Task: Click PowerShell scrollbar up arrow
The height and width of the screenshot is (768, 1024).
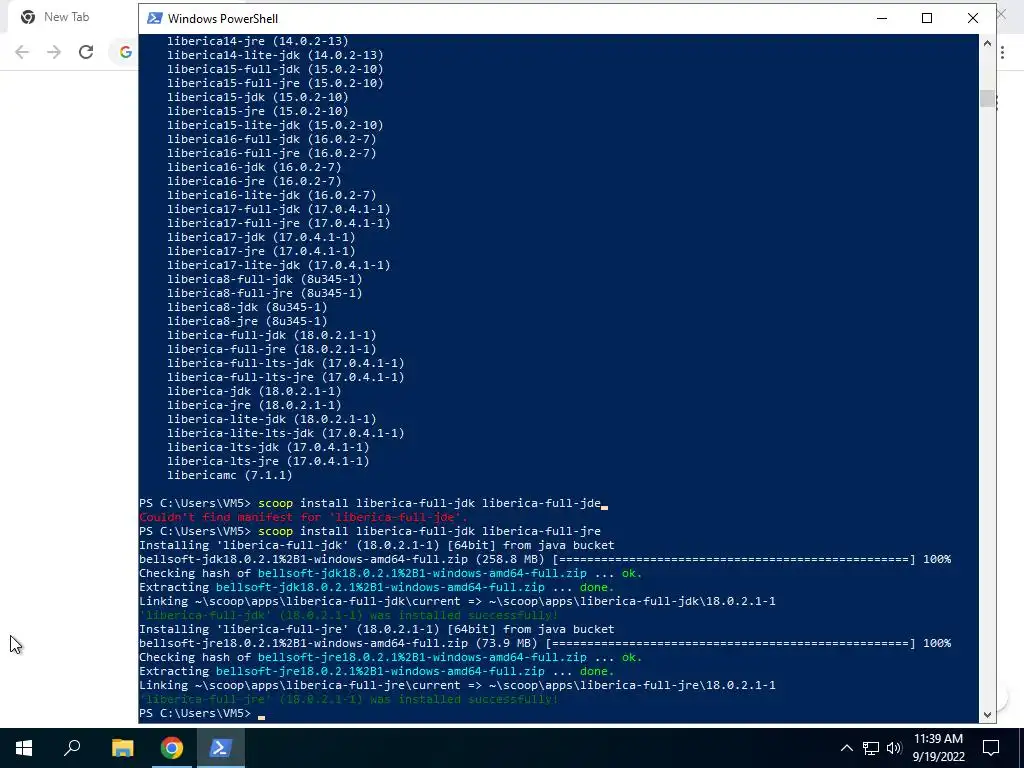Action: (x=987, y=43)
